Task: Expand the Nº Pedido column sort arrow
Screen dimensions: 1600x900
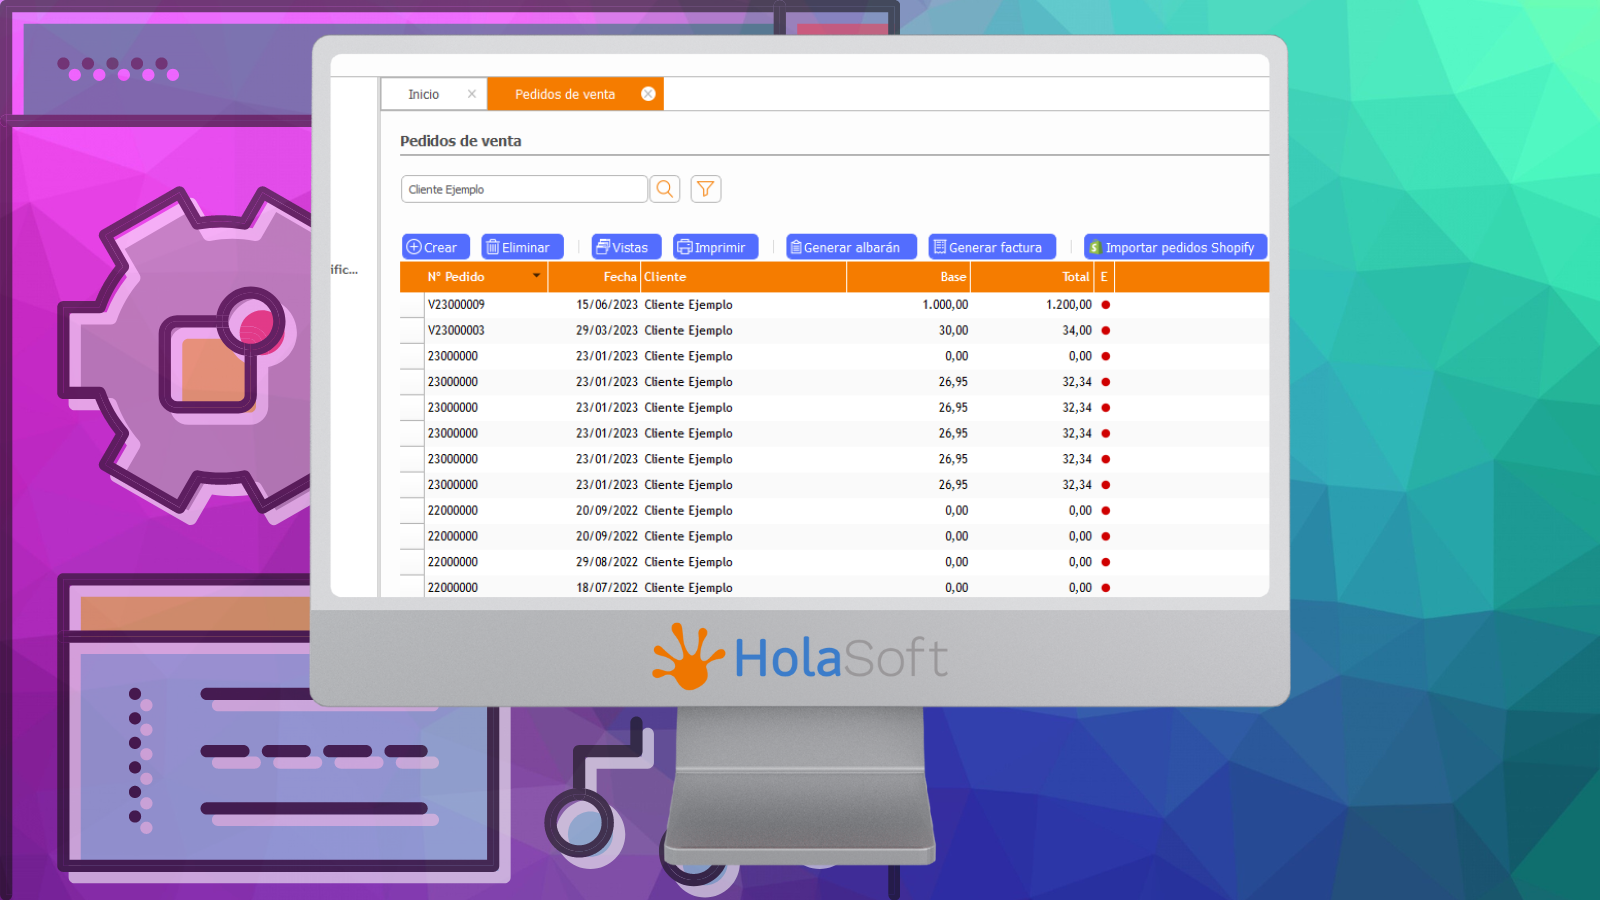Action: pos(537,276)
